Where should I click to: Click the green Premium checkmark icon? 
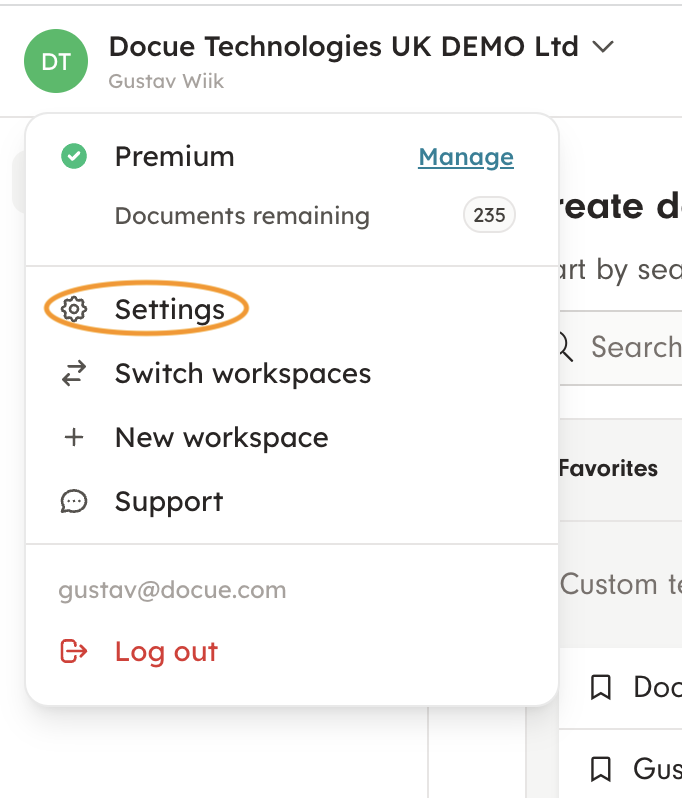[74, 157]
